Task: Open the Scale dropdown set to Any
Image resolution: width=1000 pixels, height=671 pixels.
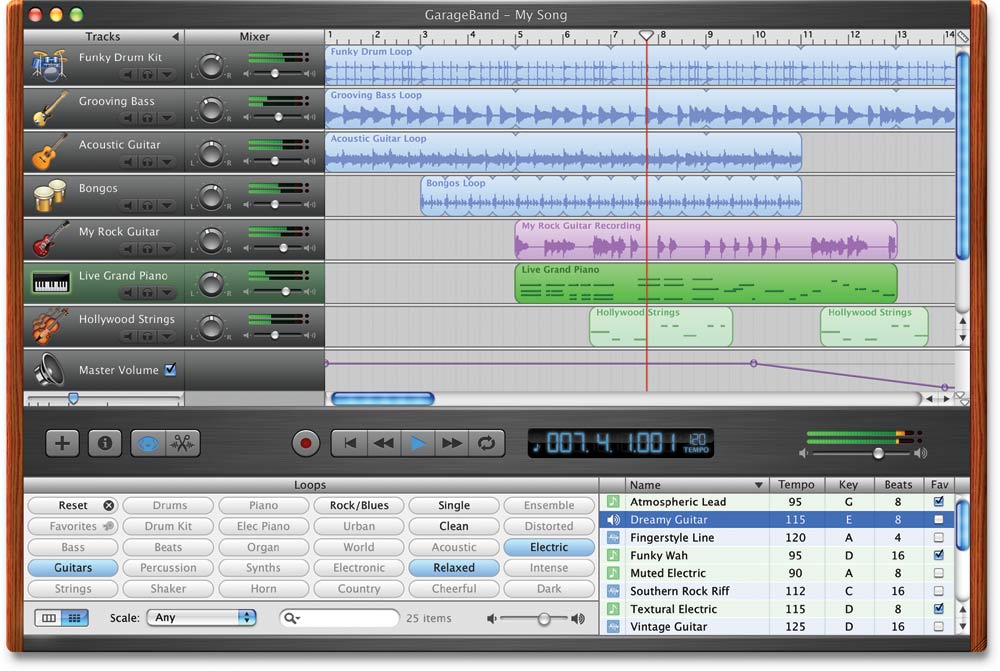Action: point(202,617)
